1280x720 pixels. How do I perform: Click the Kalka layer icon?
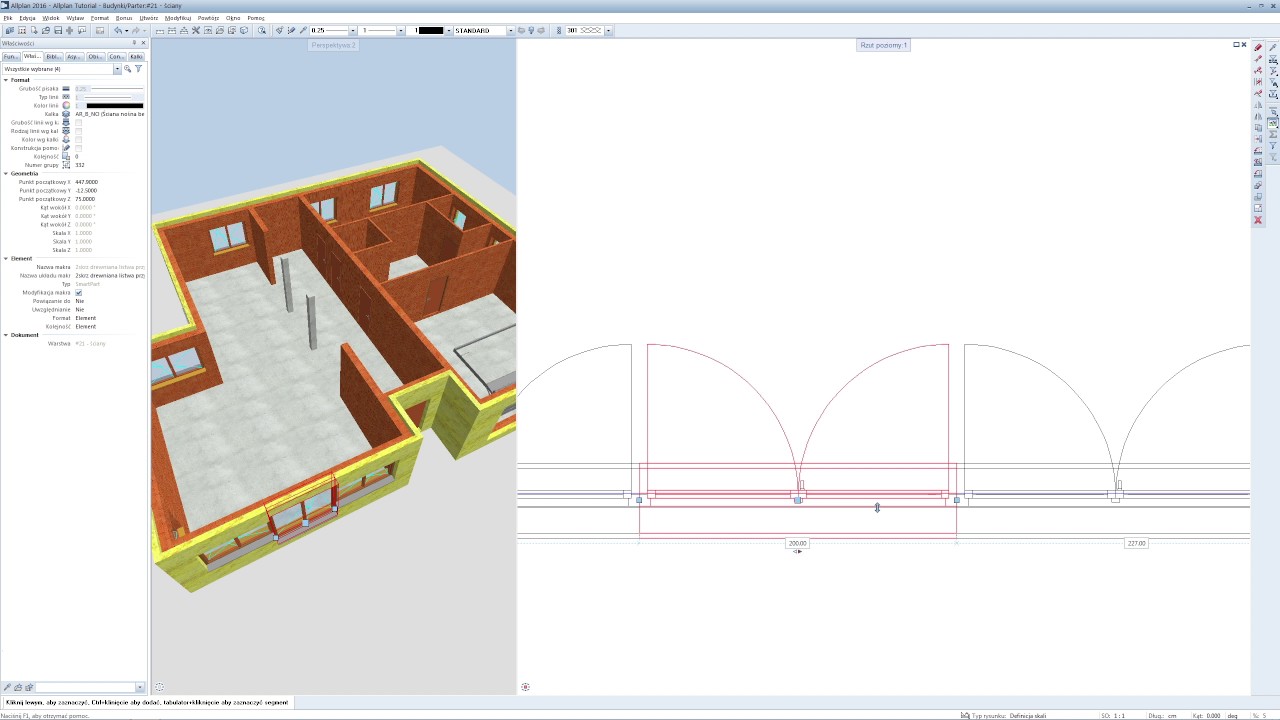tap(66, 114)
